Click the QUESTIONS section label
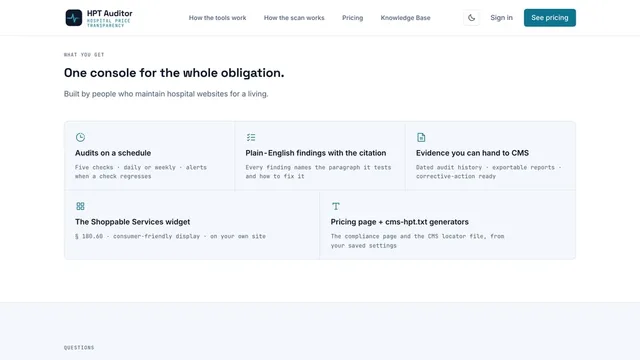Viewport: 640px width, 360px height. [x=79, y=348]
